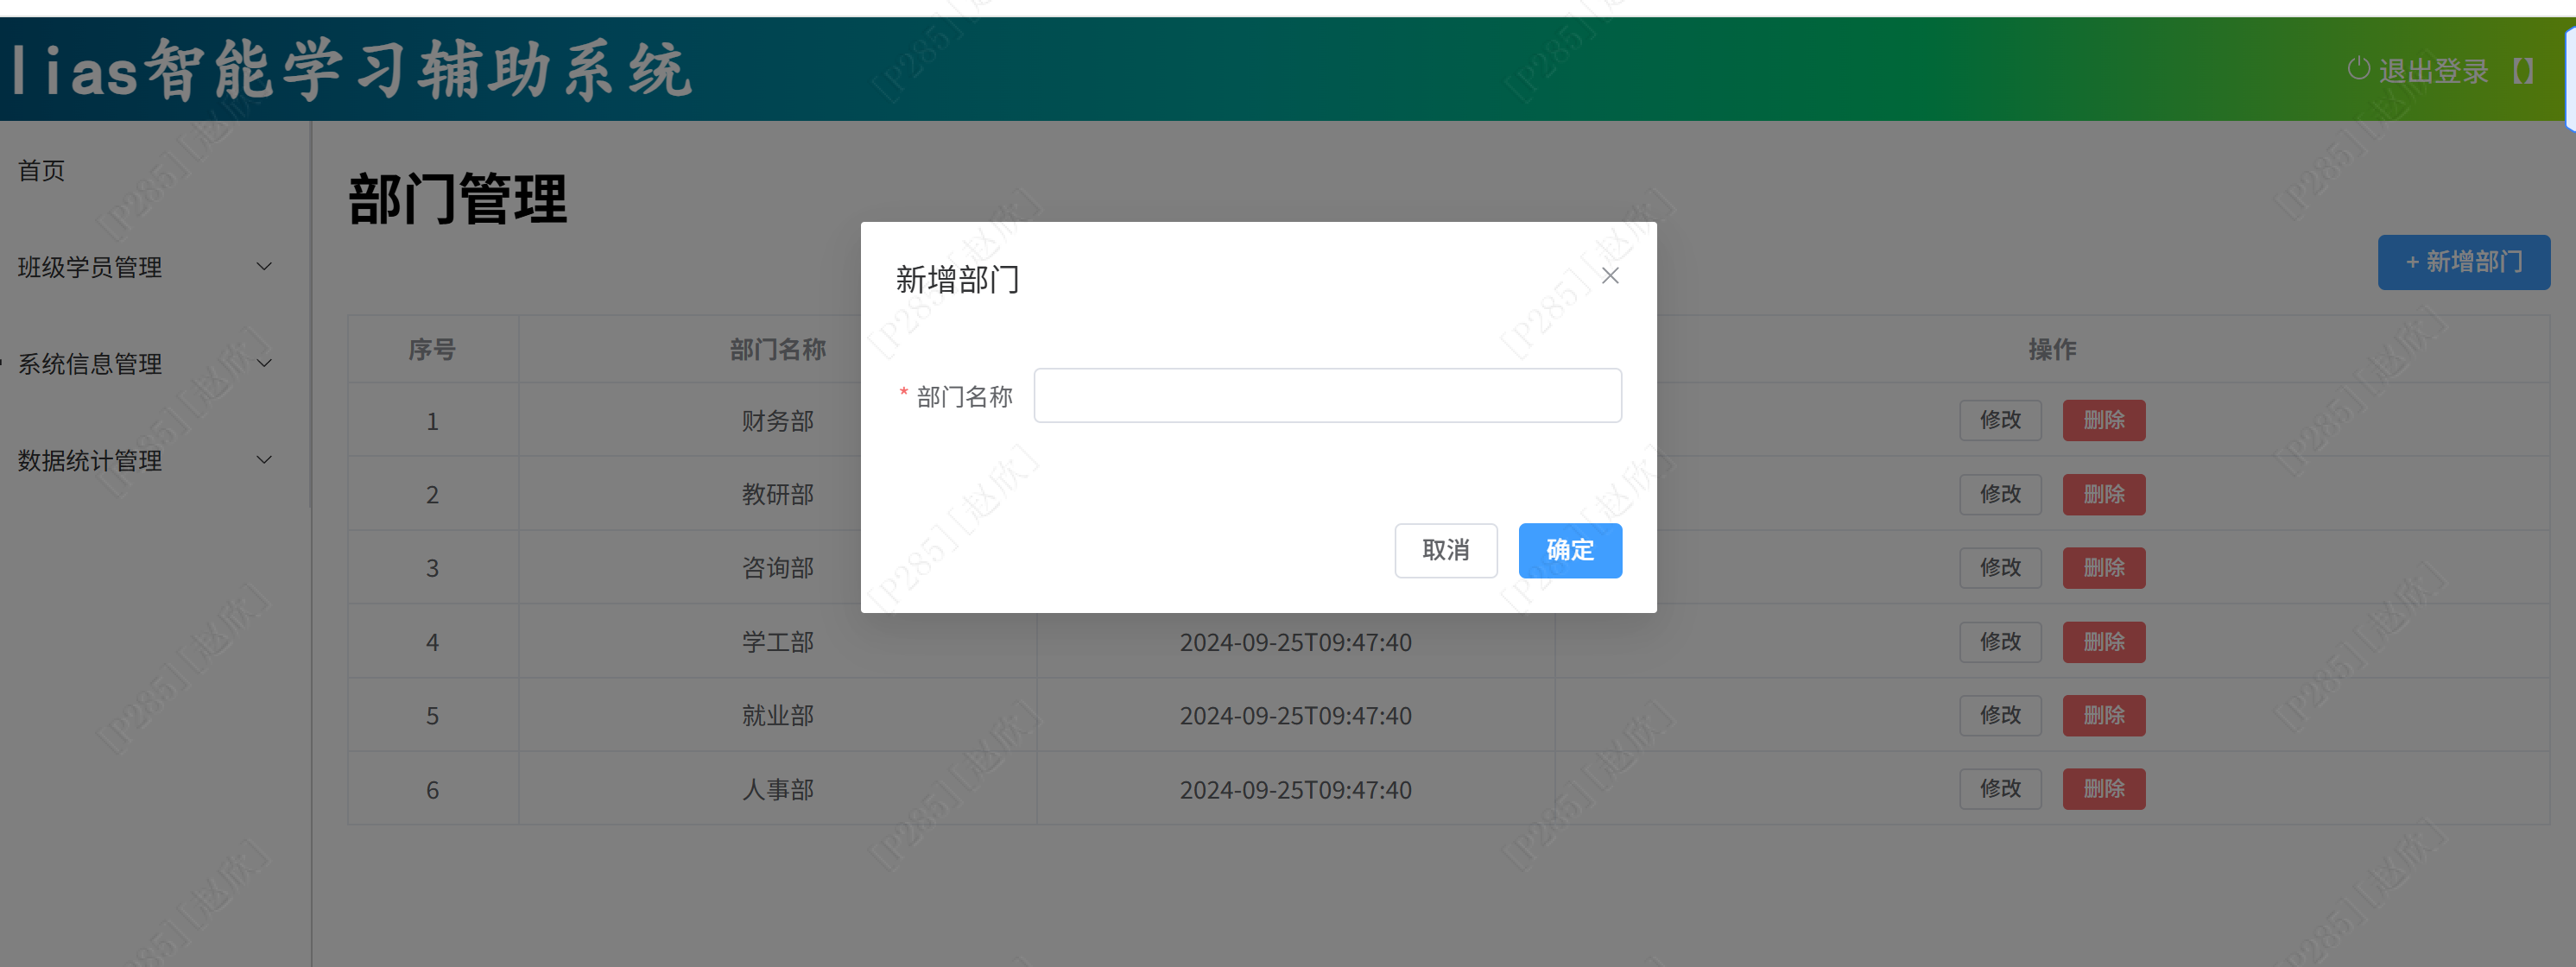Open the 首页 menu item
Image resolution: width=2576 pixels, height=967 pixels.
42,171
